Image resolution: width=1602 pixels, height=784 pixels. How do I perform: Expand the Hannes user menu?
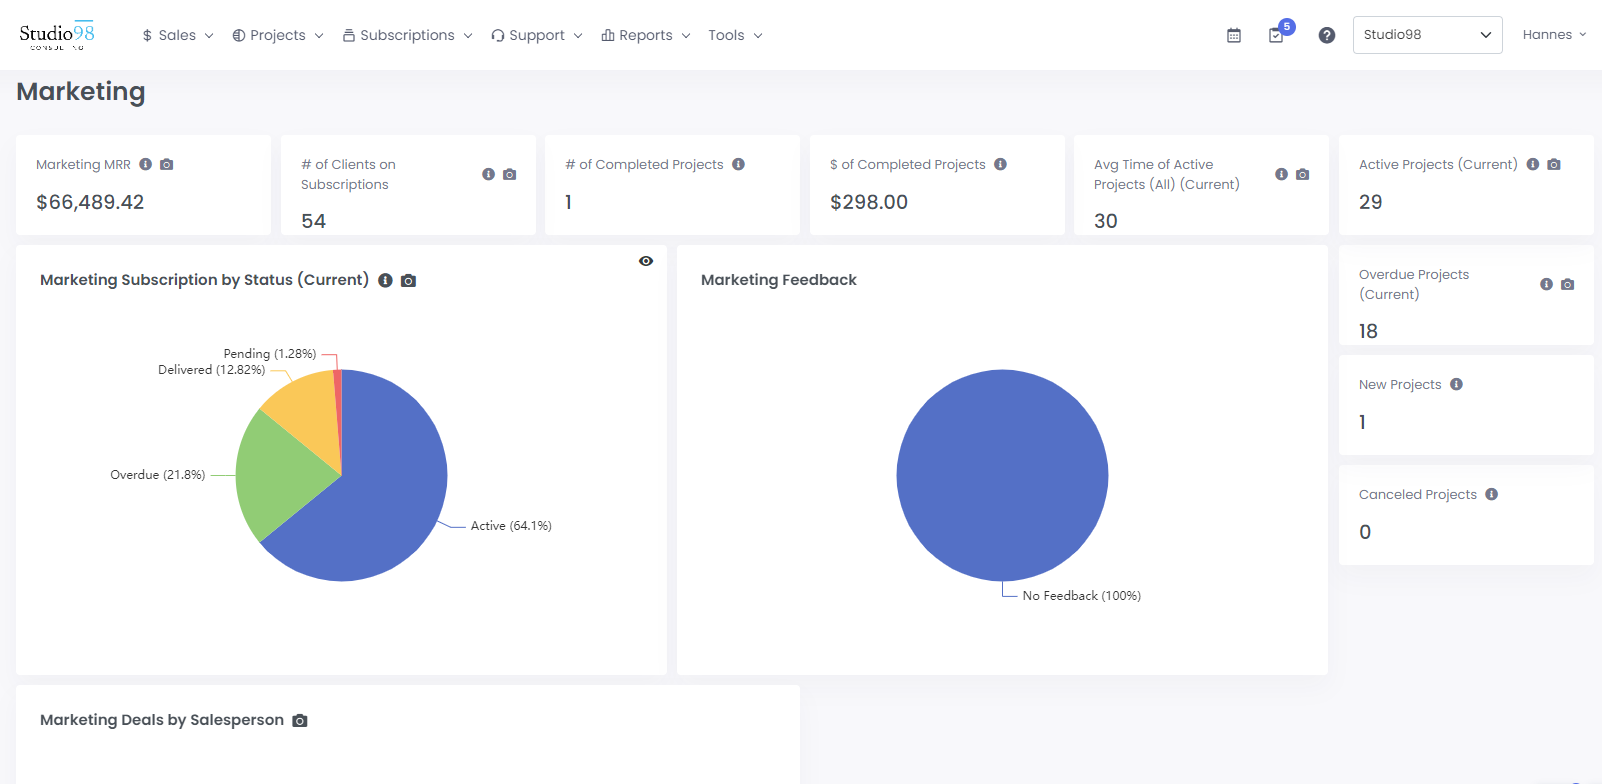1554,35
